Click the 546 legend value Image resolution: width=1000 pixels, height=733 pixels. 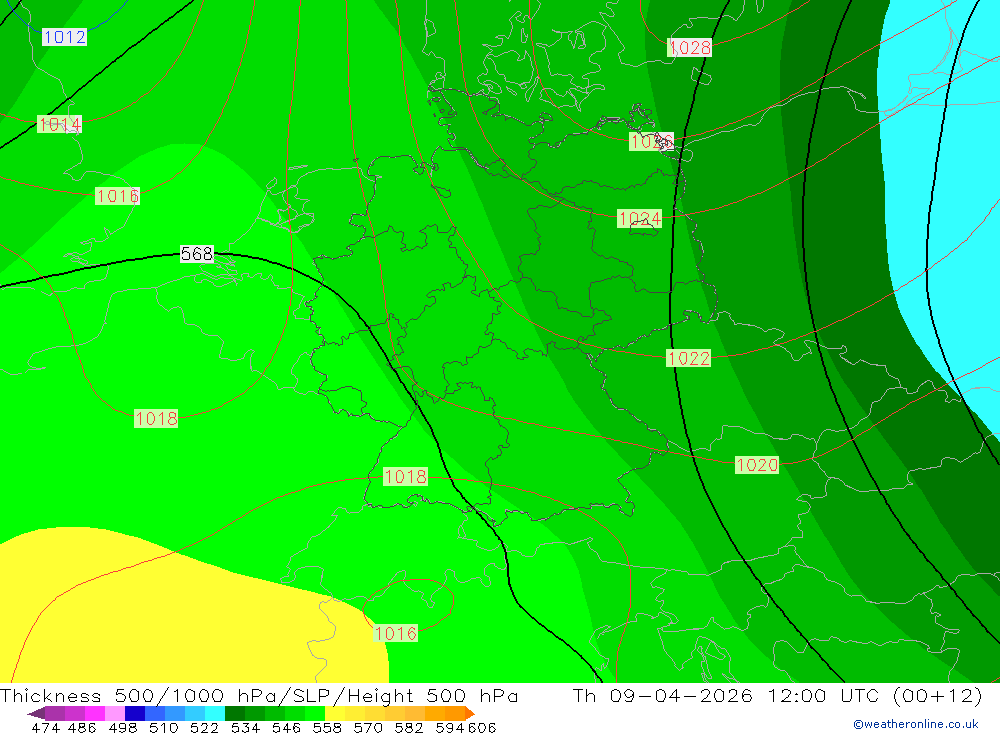tap(286, 727)
